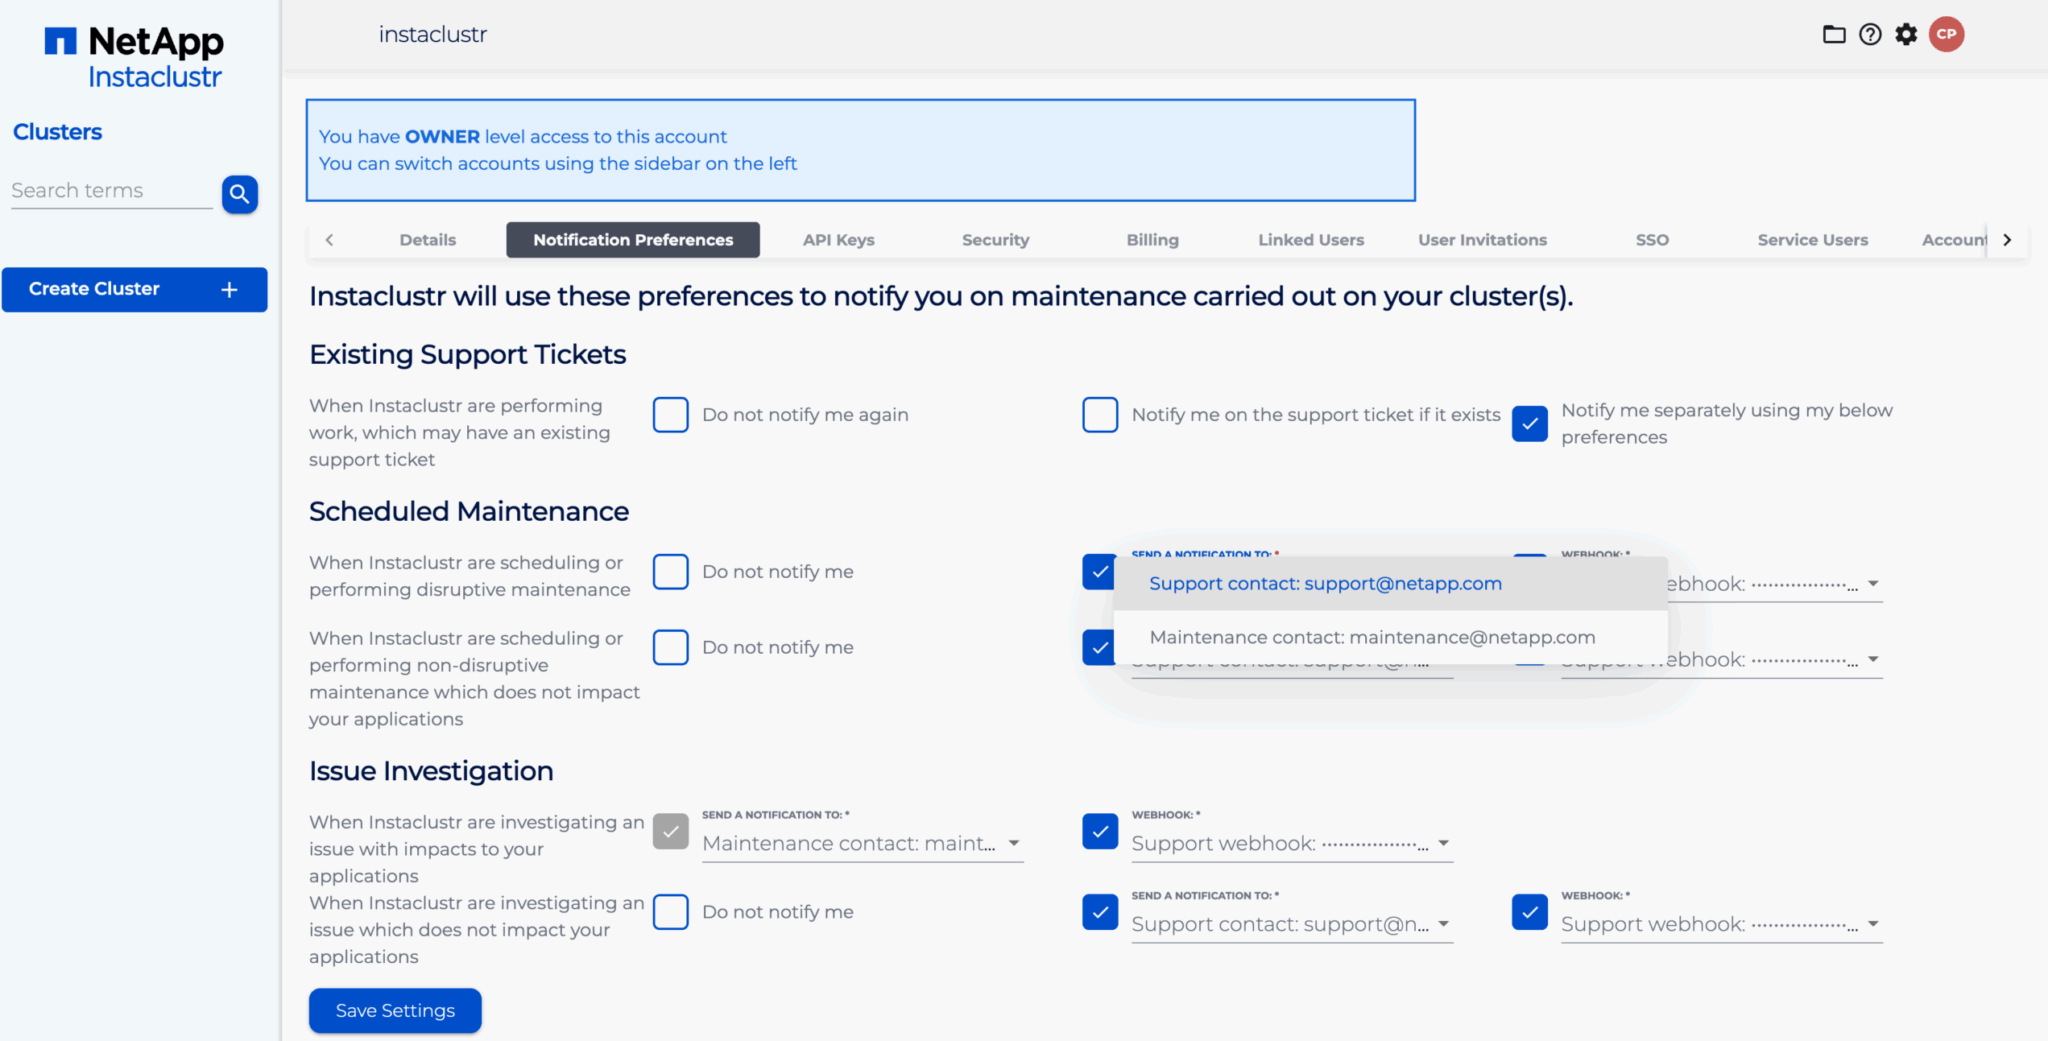Uncheck the Webhook checkbox under Issue Investigation
2048x1041 pixels.
click(1100, 831)
